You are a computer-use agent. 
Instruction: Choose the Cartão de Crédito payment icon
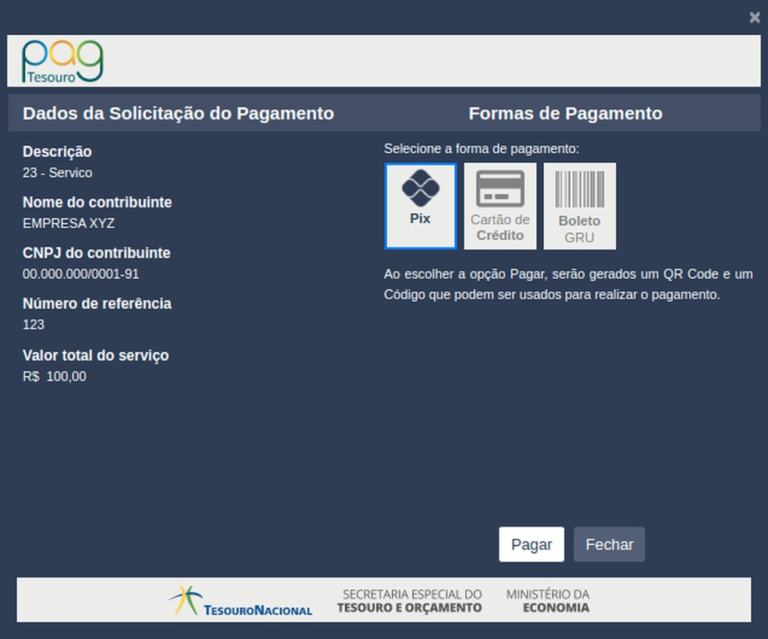click(500, 205)
